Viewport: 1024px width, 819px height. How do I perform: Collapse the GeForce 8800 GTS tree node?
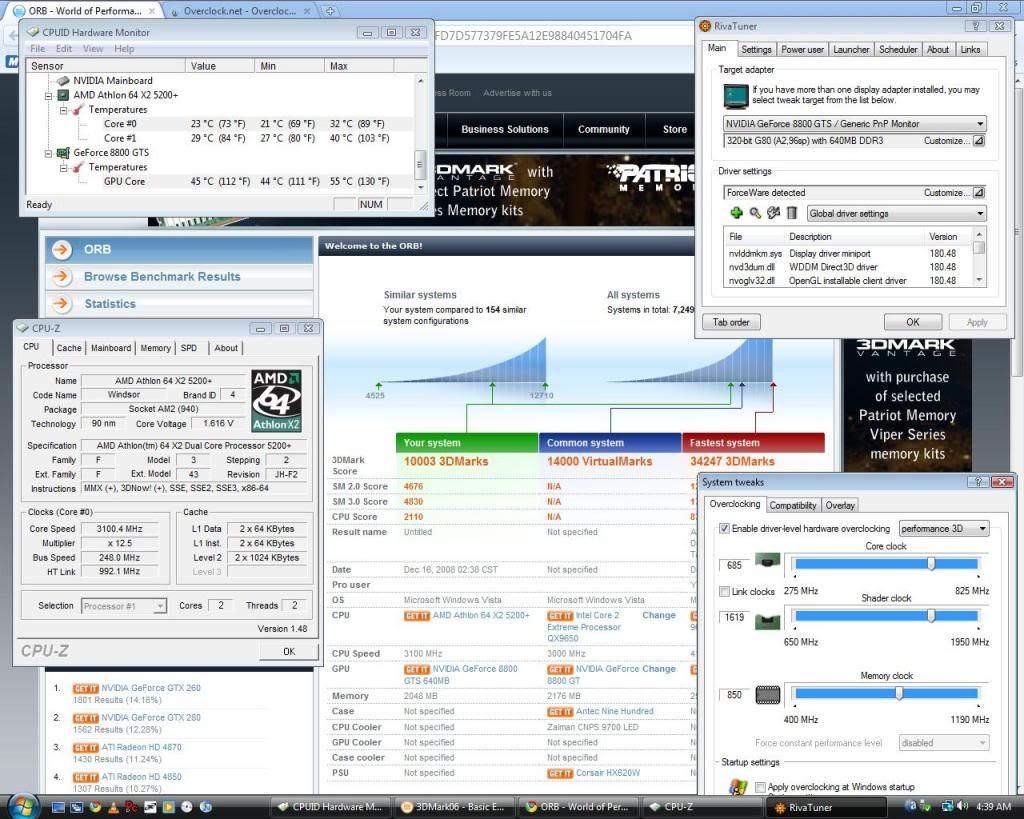48,153
